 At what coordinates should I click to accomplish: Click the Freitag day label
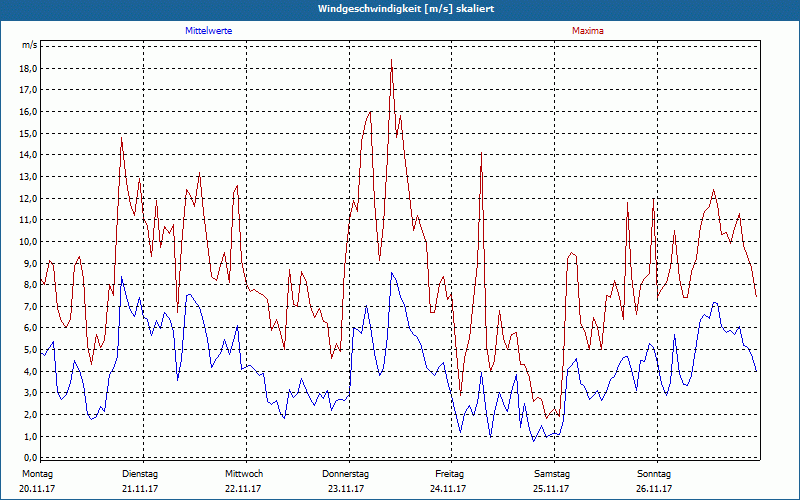point(449,474)
